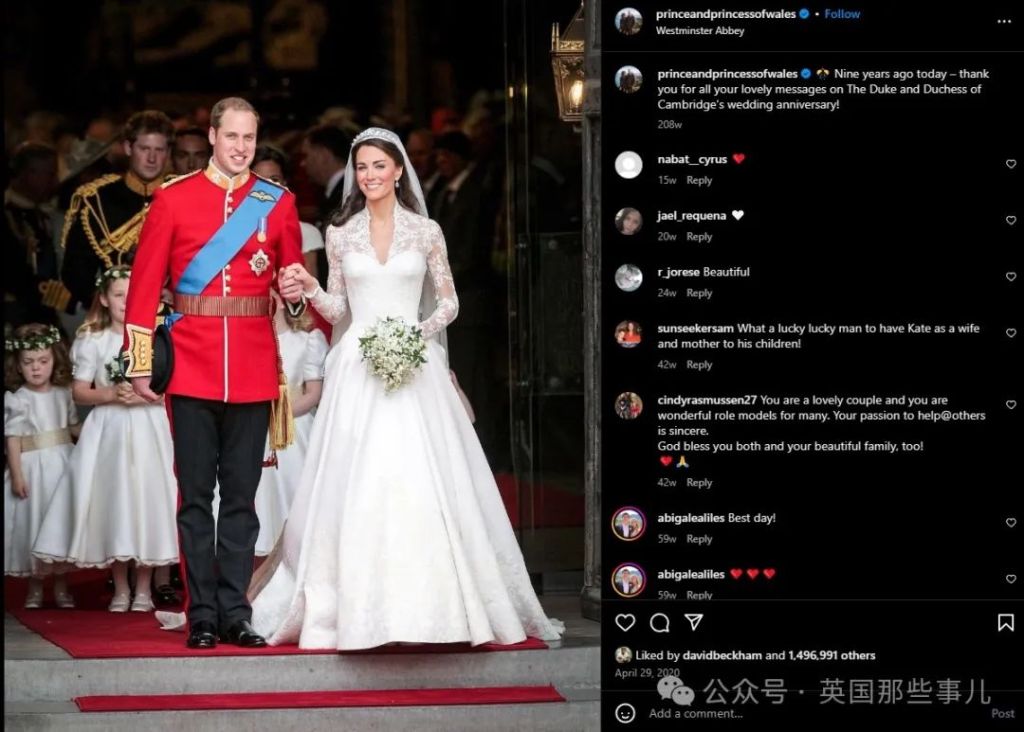
Task: Like the post with heart icon
Action: click(x=625, y=622)
